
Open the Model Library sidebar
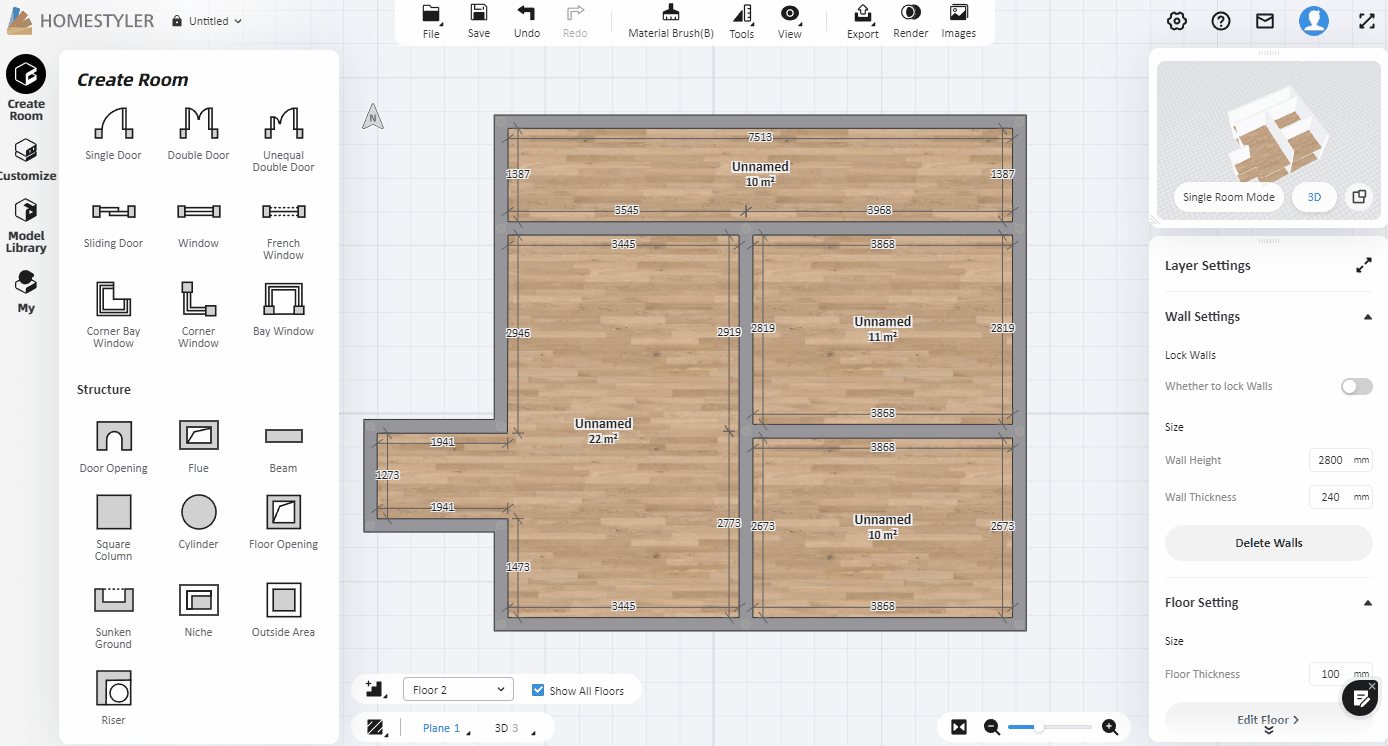click(26, 225)
